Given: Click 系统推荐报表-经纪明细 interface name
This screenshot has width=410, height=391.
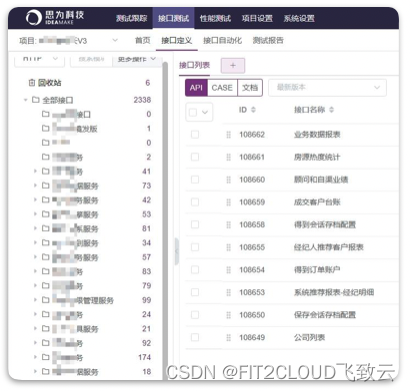Looking at the screenshot, I should [334, 292].
